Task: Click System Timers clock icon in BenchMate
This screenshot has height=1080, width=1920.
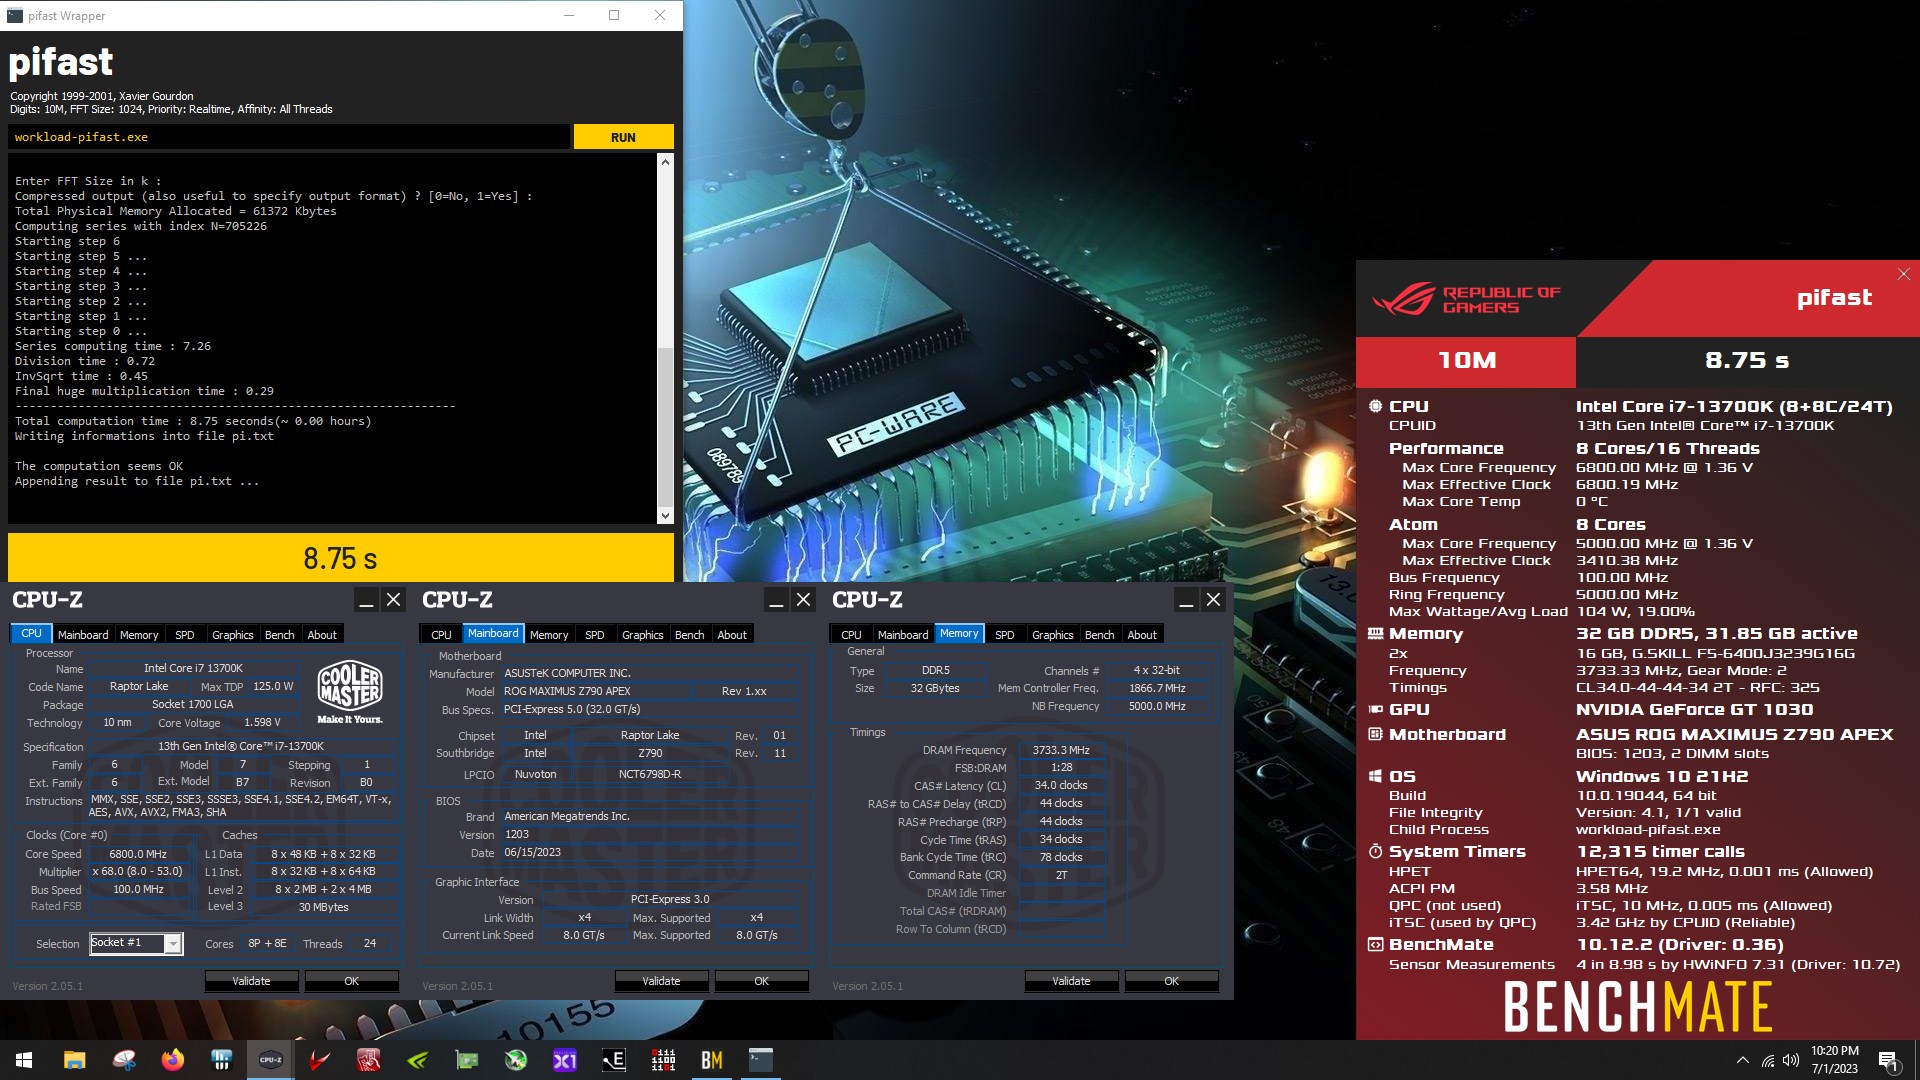Action: click(1375, 852)
